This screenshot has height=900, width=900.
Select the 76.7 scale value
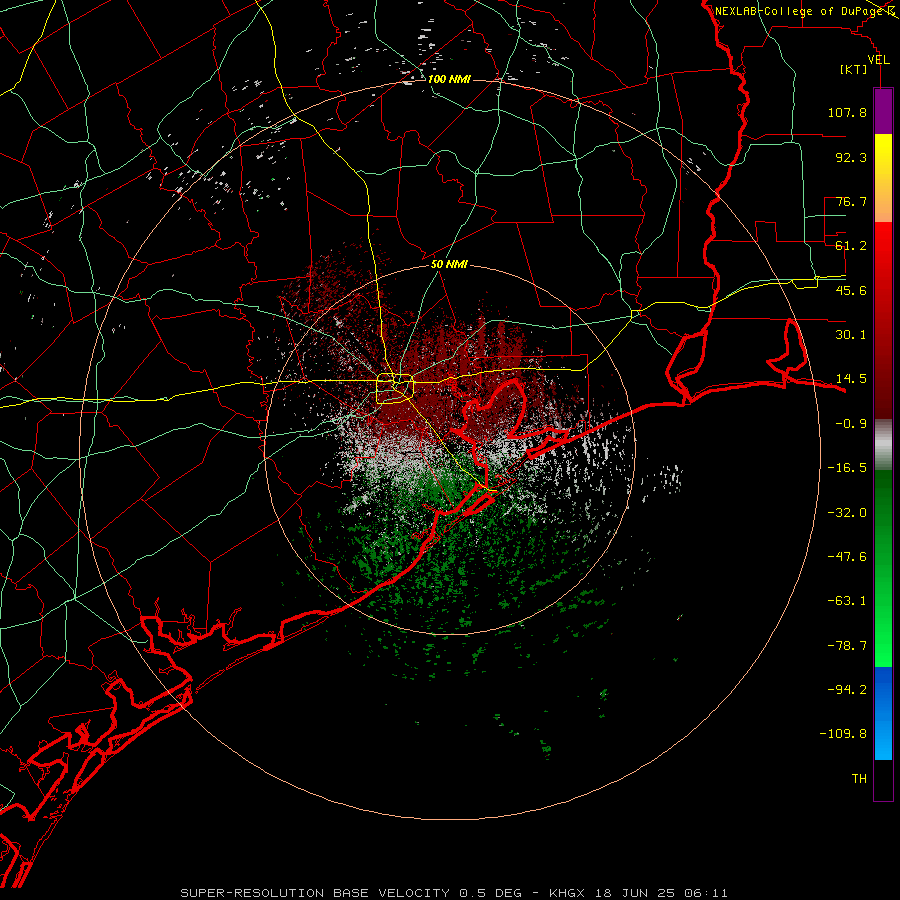tap(851, 201)
